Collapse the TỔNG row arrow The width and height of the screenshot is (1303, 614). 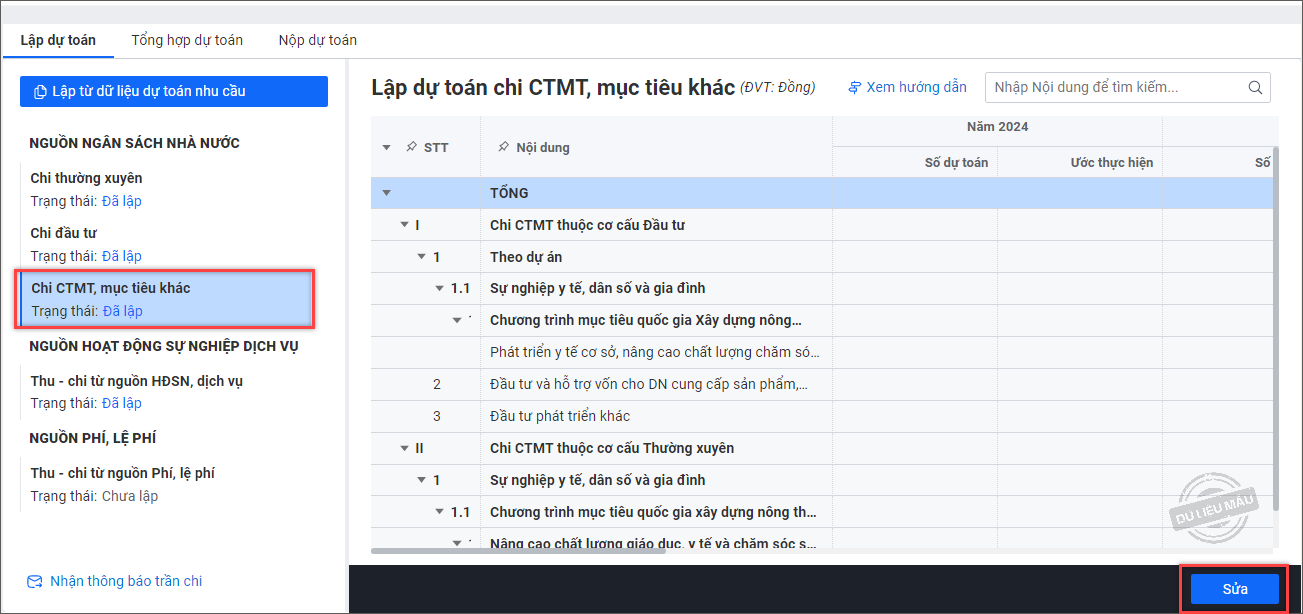387,193
